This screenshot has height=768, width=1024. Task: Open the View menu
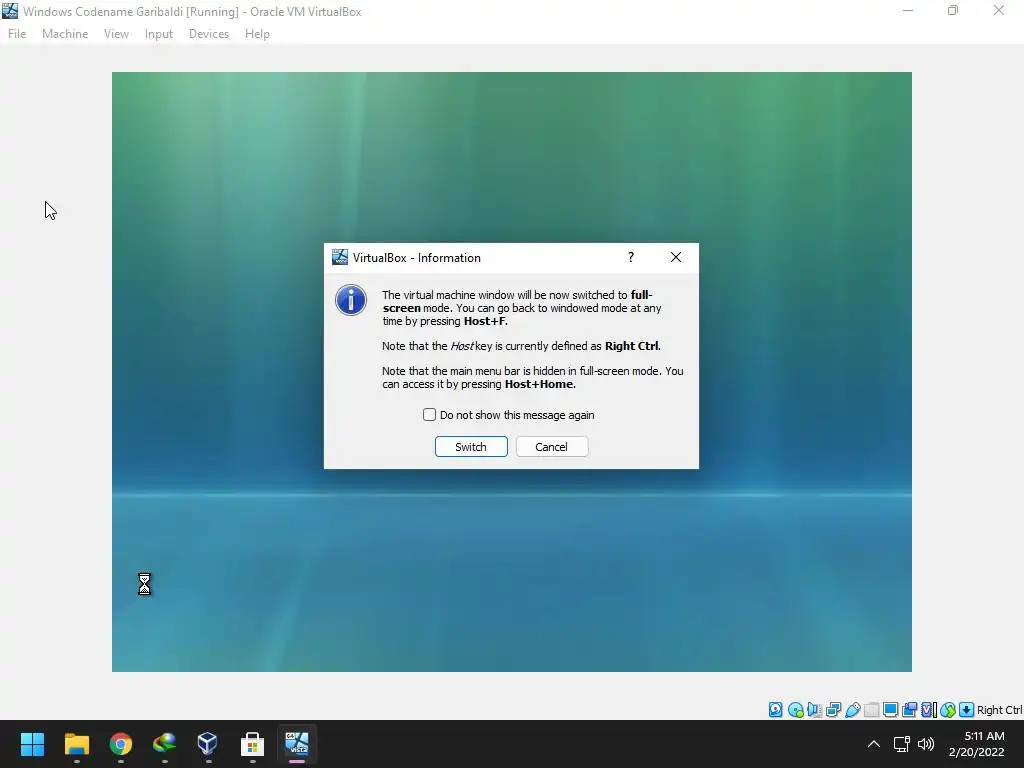(x=116, y=34)
